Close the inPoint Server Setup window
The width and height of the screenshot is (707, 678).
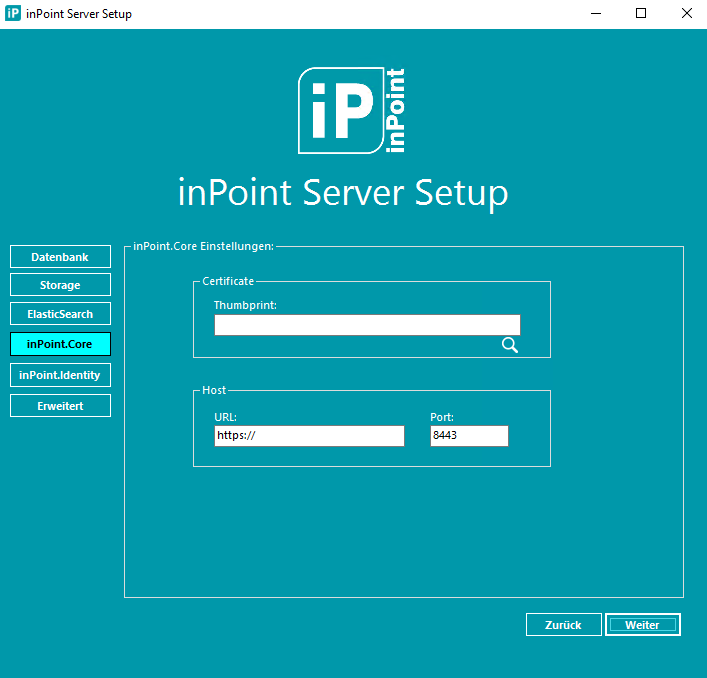(x=686, y=14)
